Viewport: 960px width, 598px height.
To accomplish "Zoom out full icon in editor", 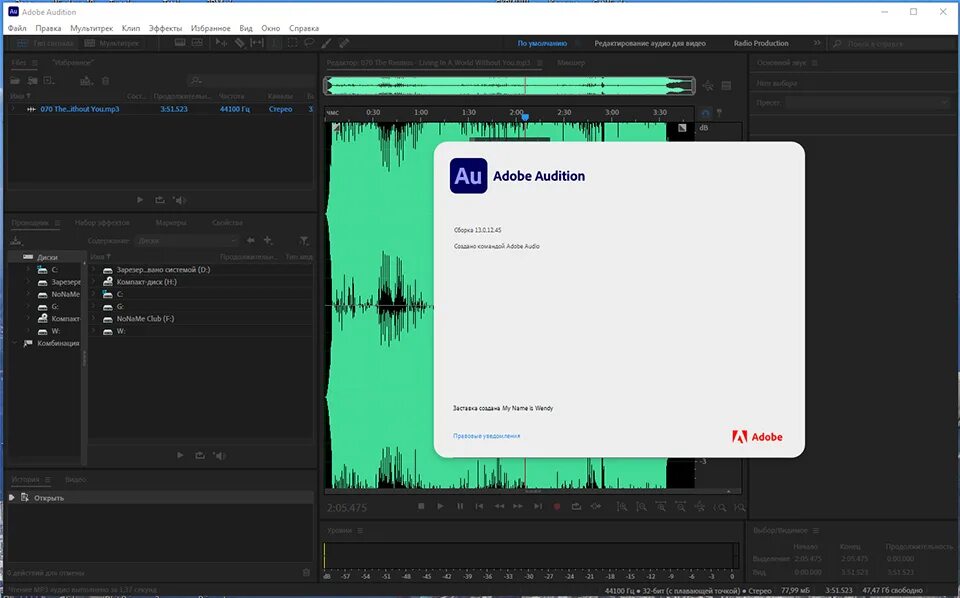I will [700, 507].
